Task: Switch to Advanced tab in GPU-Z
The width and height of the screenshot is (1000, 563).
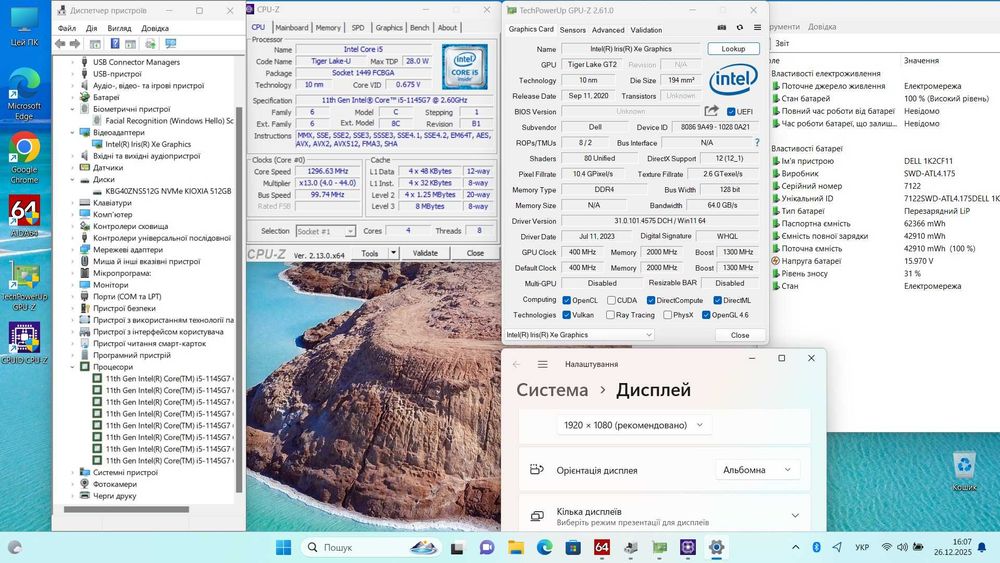Action: click(x=608, y=30)
